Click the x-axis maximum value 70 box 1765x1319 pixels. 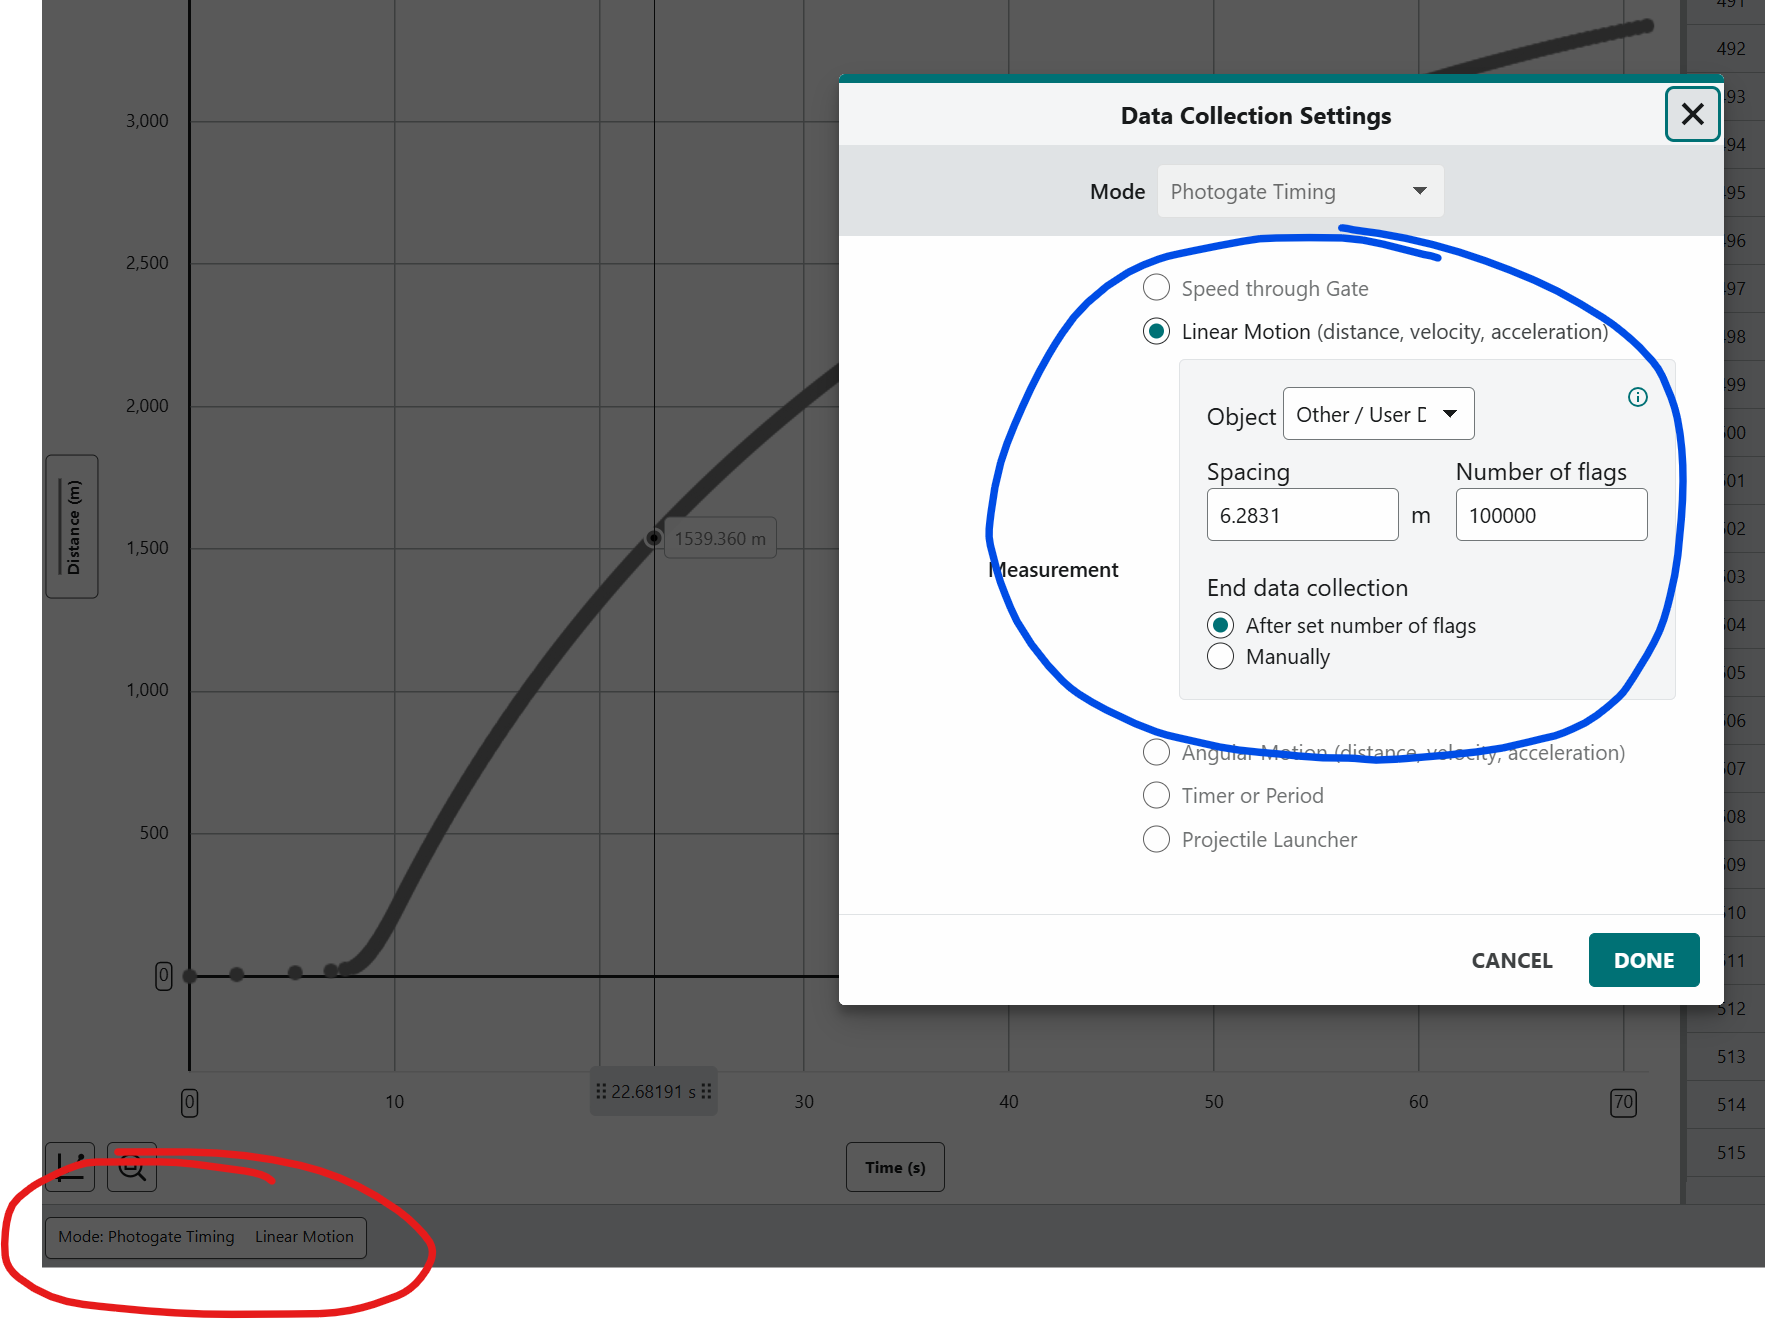click(x=1623, y=1102)
